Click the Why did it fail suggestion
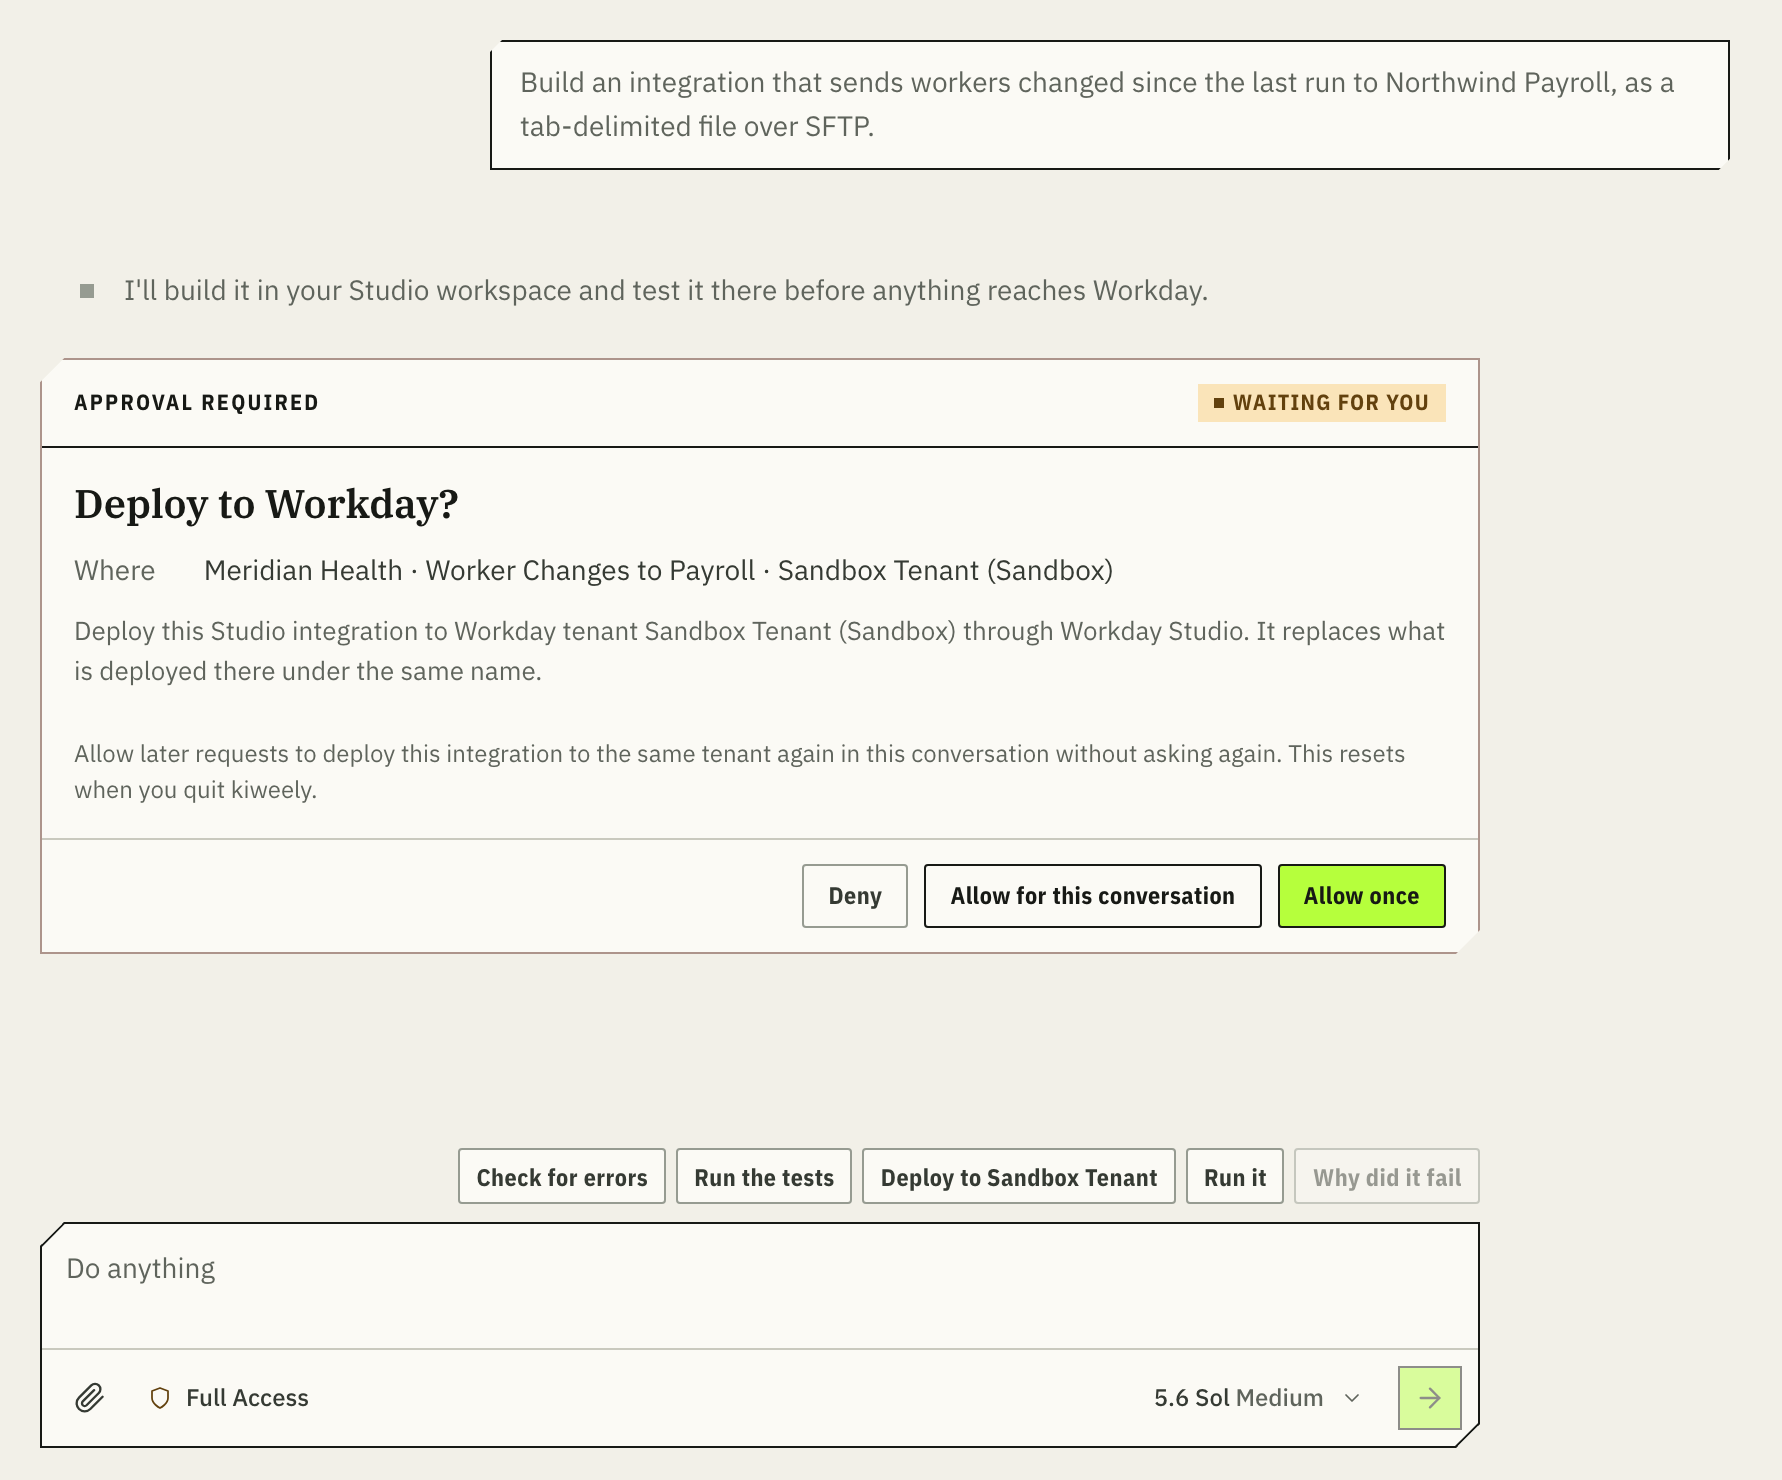The image size is (1782, 1480). (1387, 1177)
